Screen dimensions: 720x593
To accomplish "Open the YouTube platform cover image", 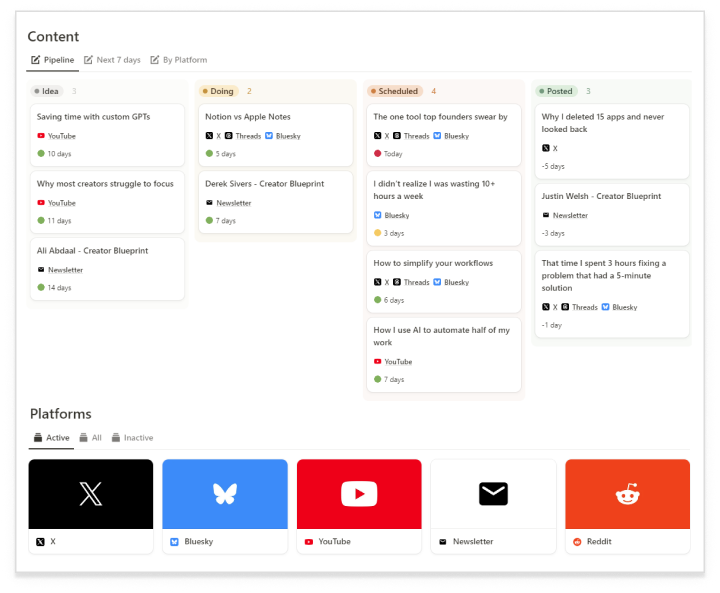I will tap(359, 494).
